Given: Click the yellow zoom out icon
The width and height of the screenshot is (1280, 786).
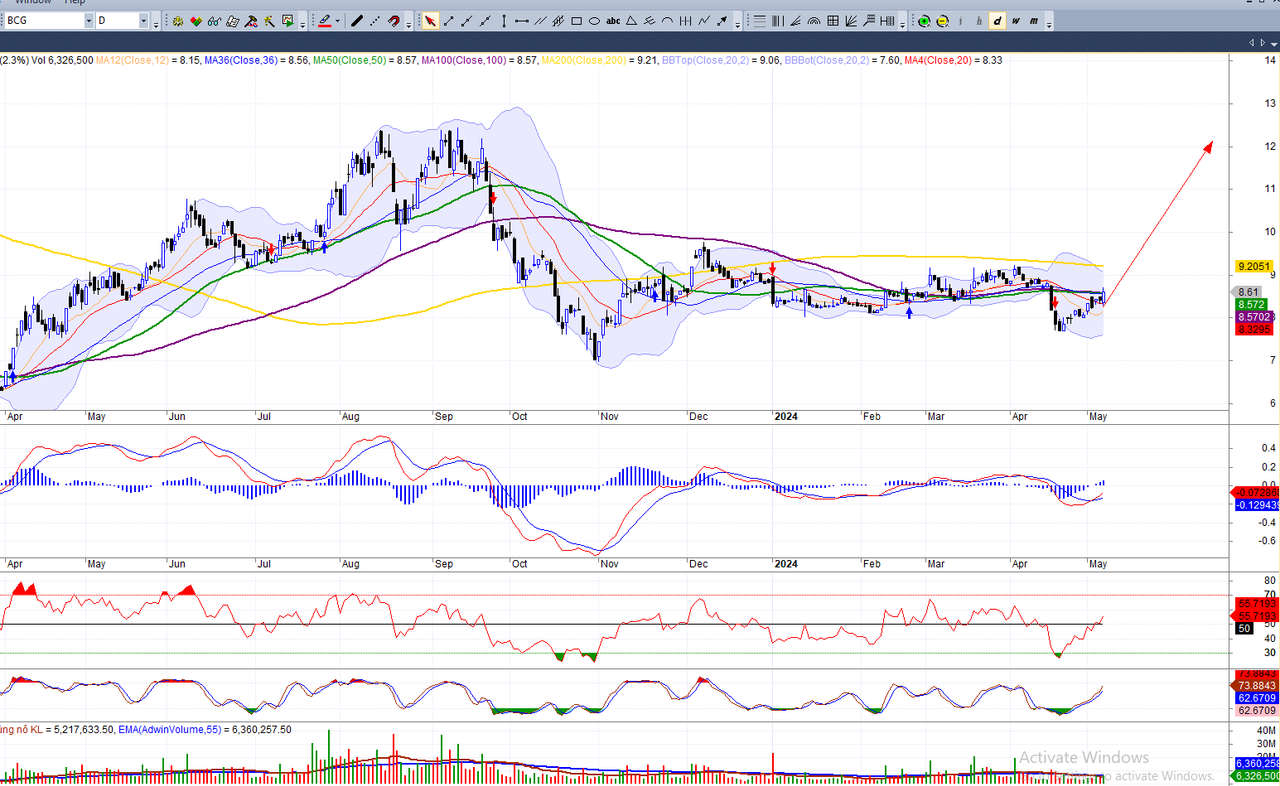Looking at the screenshot, I should [943, 21].
